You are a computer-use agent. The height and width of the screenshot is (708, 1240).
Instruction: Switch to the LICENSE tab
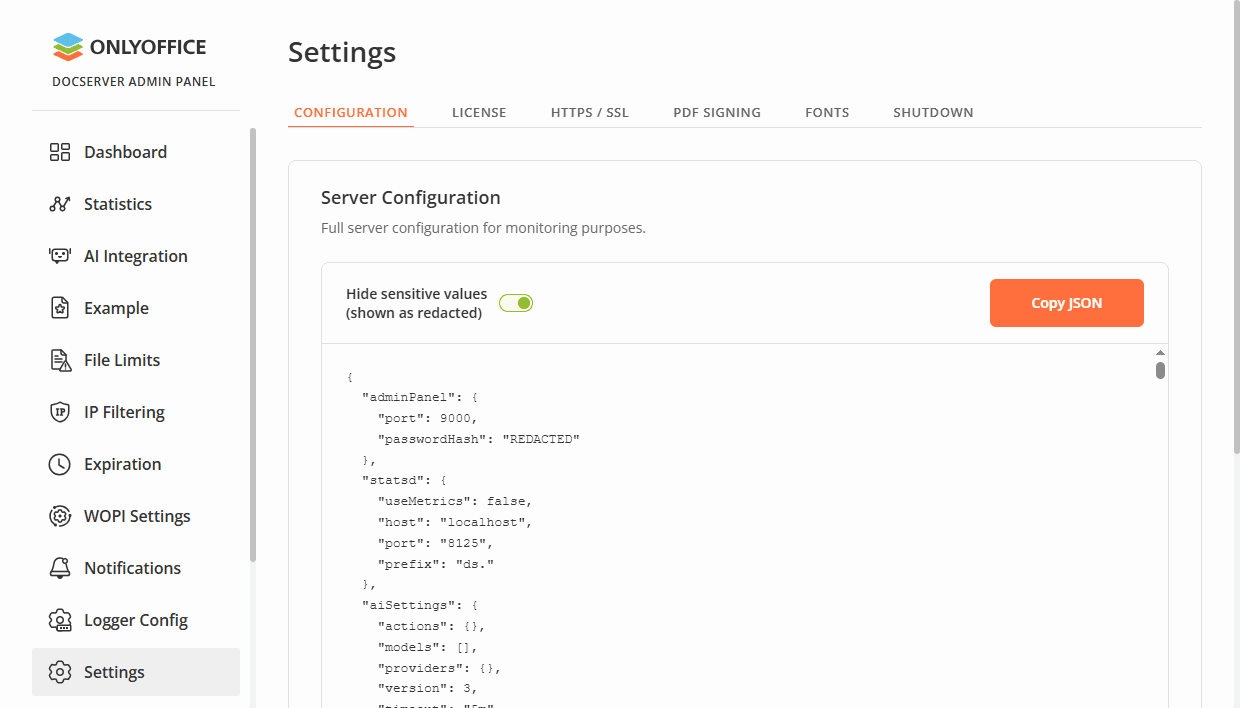(479, 112)
